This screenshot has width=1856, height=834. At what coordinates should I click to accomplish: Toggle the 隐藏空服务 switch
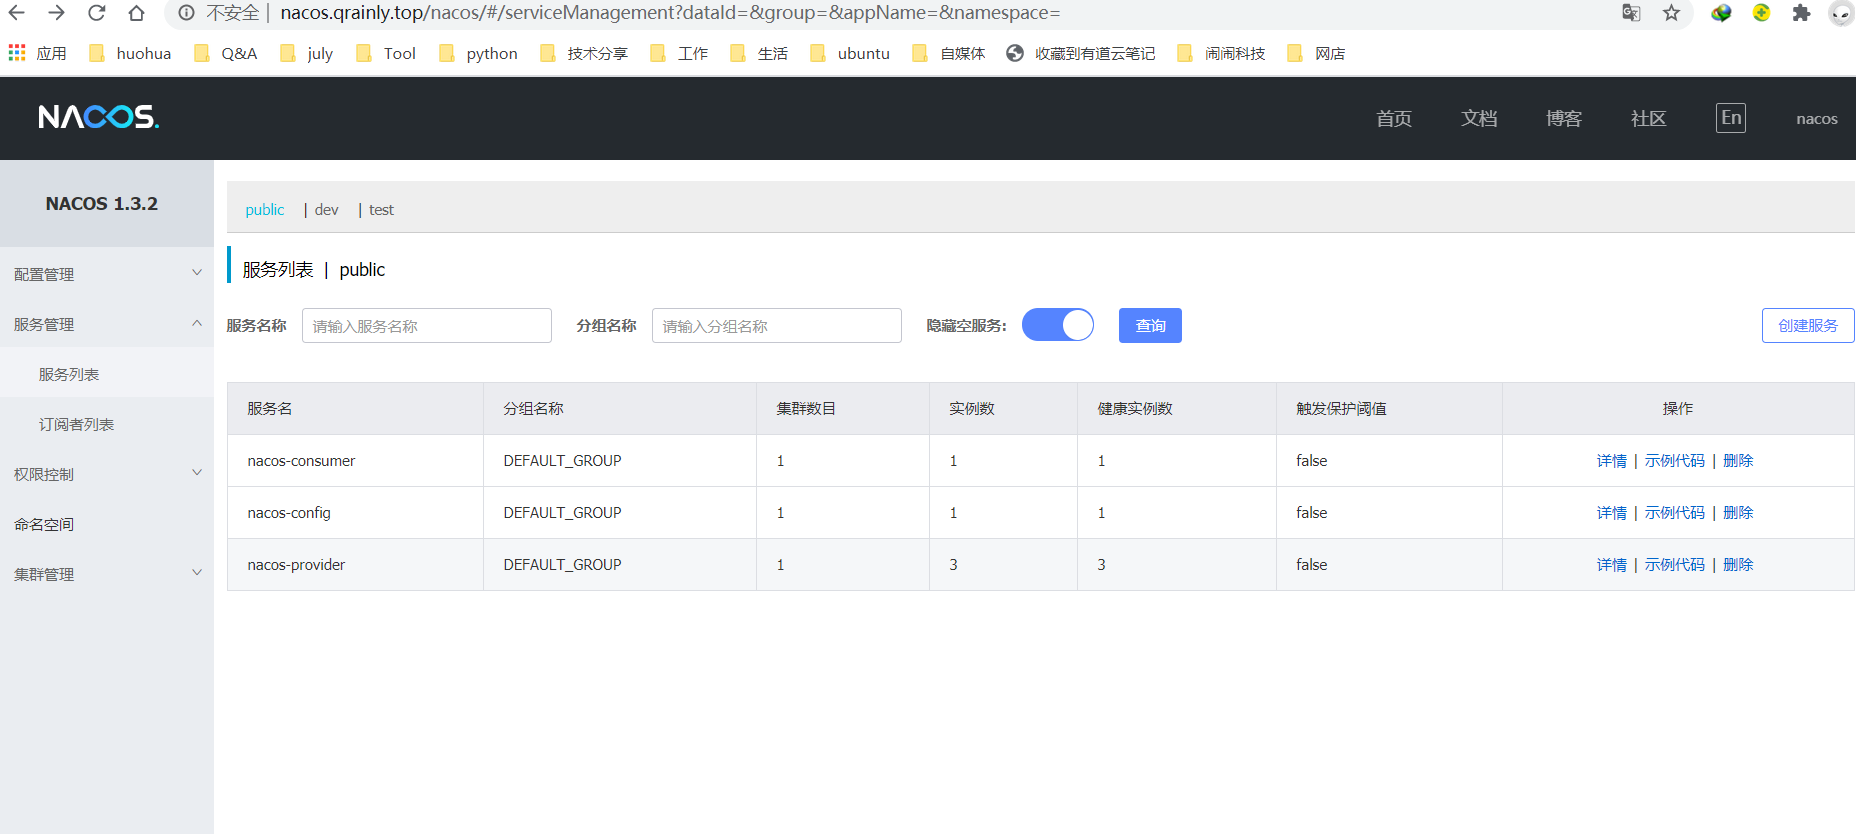coord(1058,325)
